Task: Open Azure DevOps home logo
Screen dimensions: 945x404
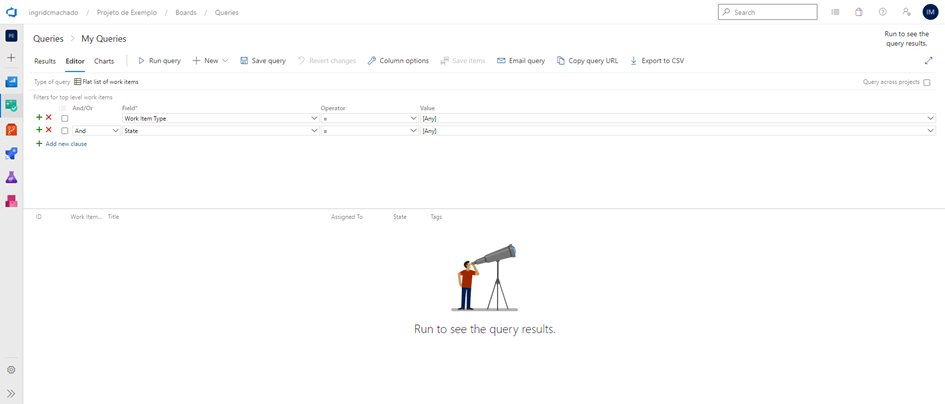Action: (x=11, y=12)
